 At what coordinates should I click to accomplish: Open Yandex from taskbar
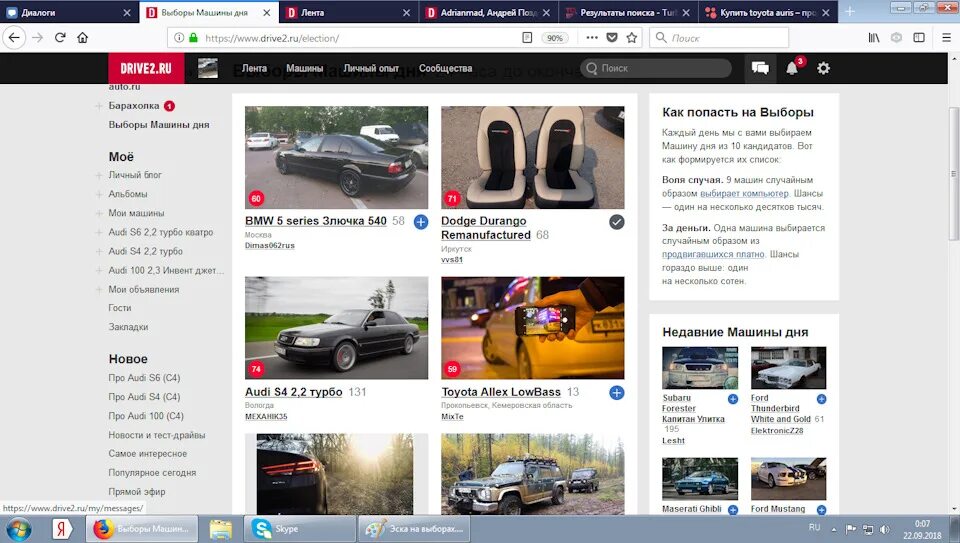(x=62, y=528)
